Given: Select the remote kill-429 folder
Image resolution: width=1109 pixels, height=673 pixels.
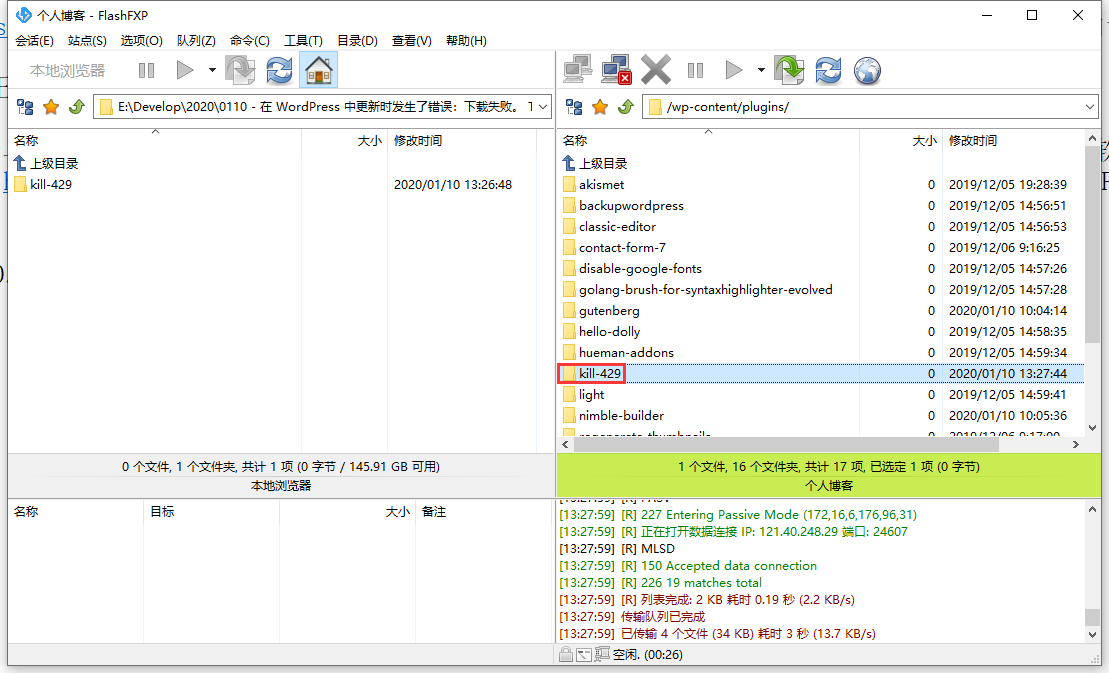Looking at the screenshot, I should (x=600, y=373).
